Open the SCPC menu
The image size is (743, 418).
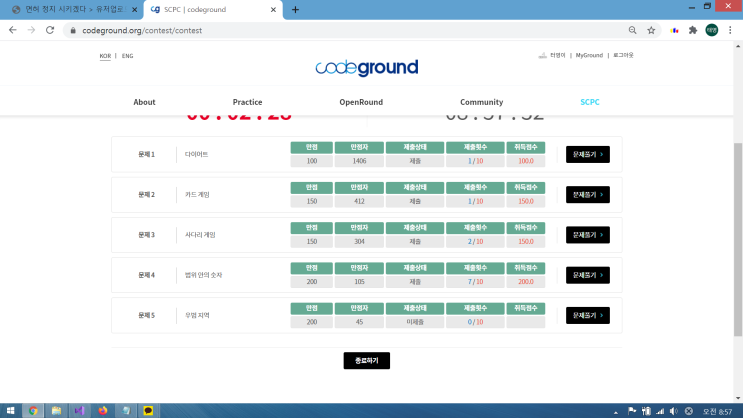point(590,102)
